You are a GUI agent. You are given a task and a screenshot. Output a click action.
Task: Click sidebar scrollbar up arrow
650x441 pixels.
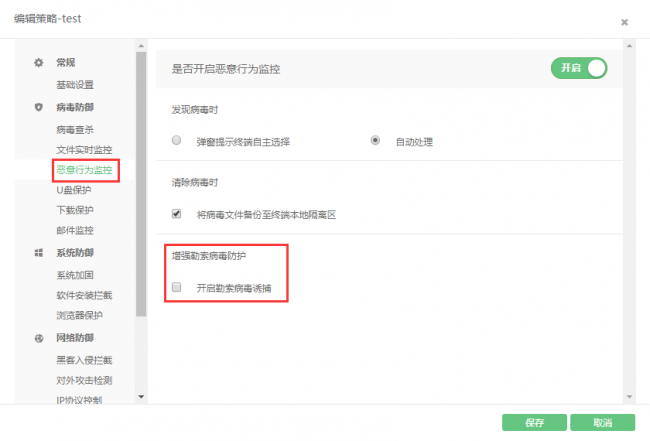click(141, 45)
